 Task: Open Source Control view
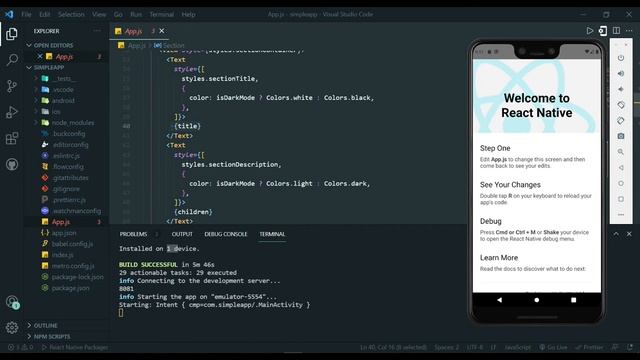pyautogui.click(x=12, y=86)
